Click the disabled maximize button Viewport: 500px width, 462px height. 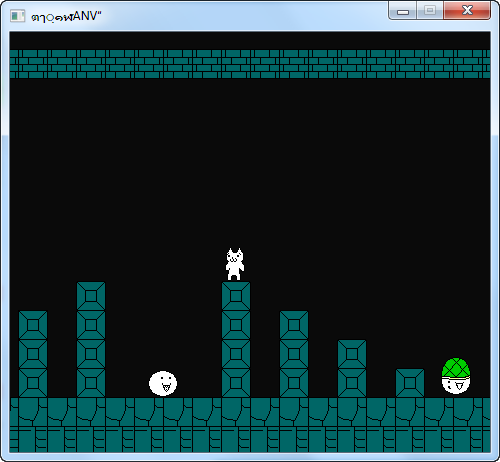[430, 11]
